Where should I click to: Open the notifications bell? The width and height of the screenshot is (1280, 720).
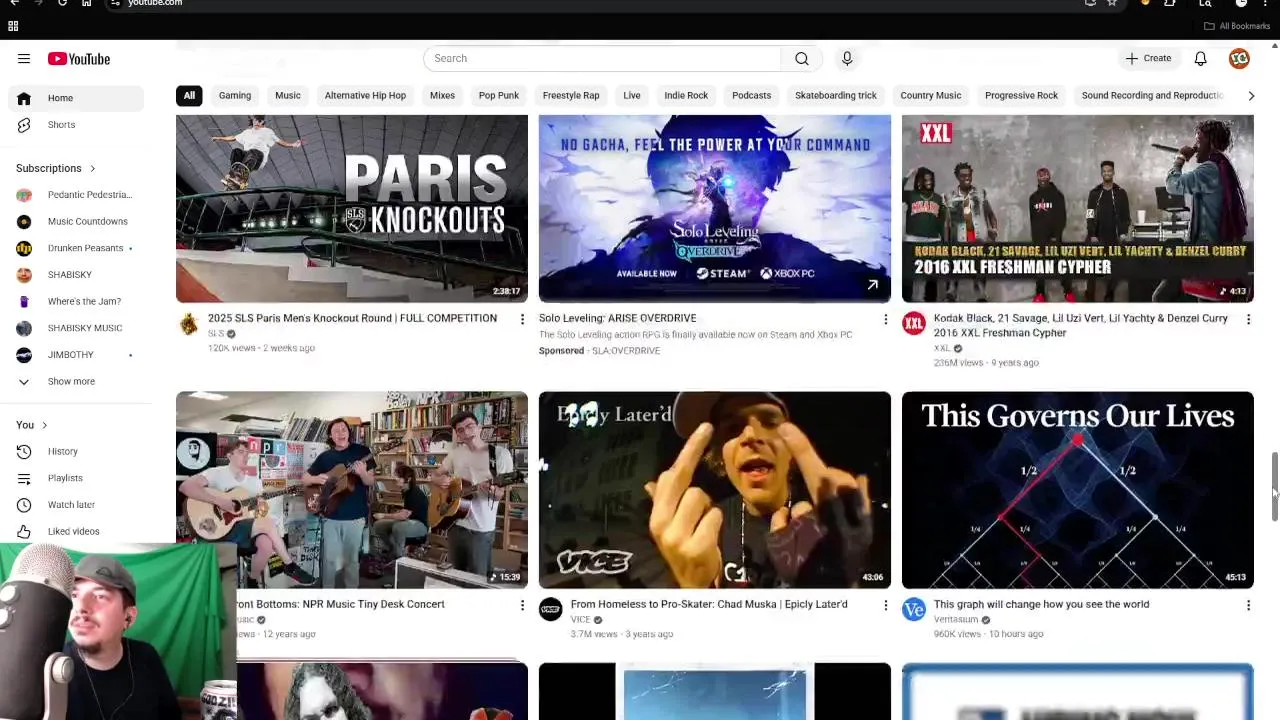(1200, 59)
